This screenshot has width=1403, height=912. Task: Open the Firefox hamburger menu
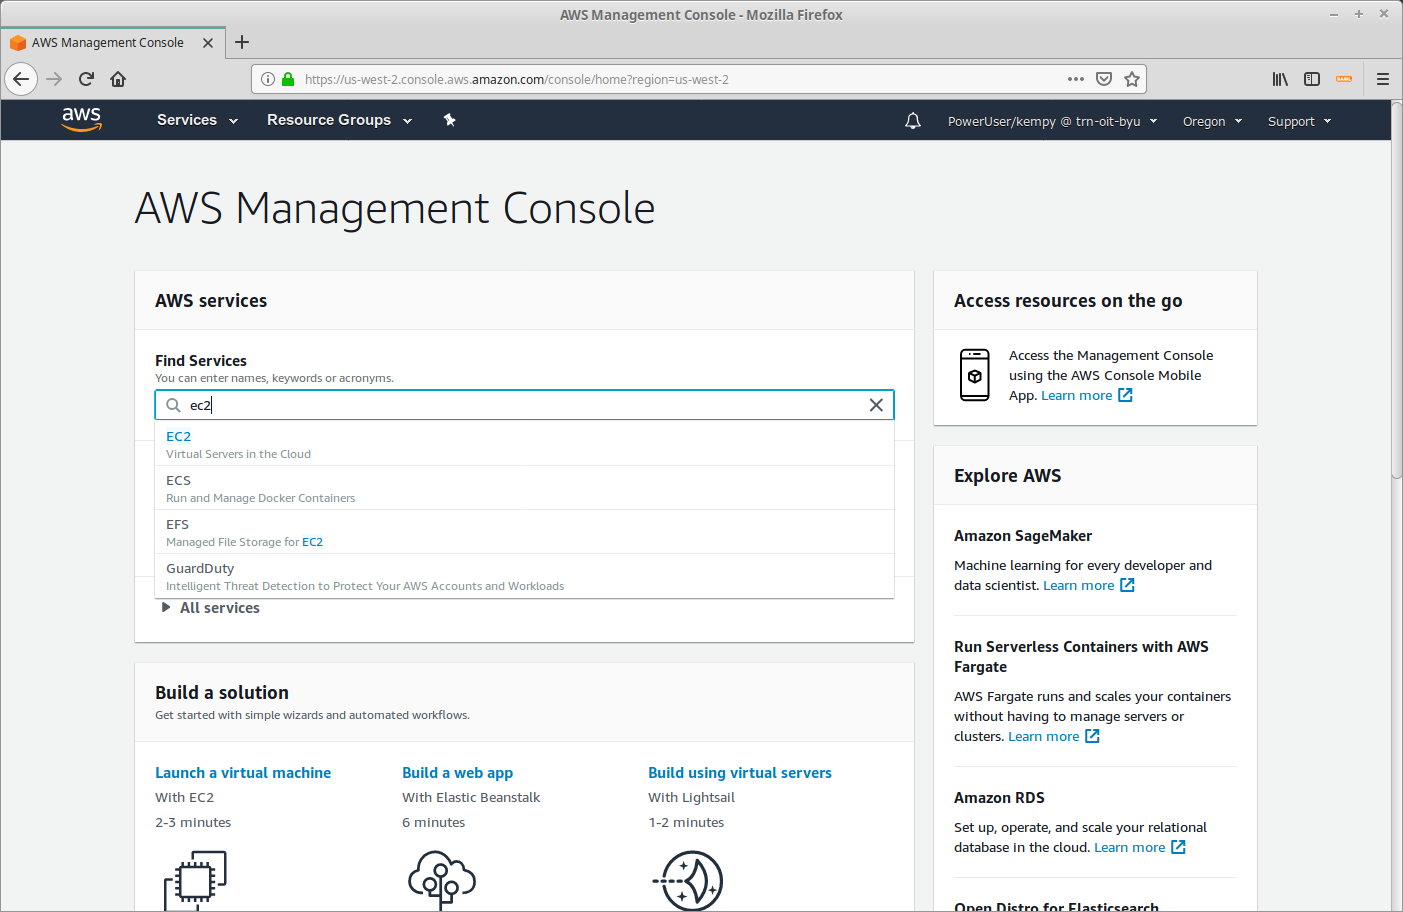(1383, 79)
